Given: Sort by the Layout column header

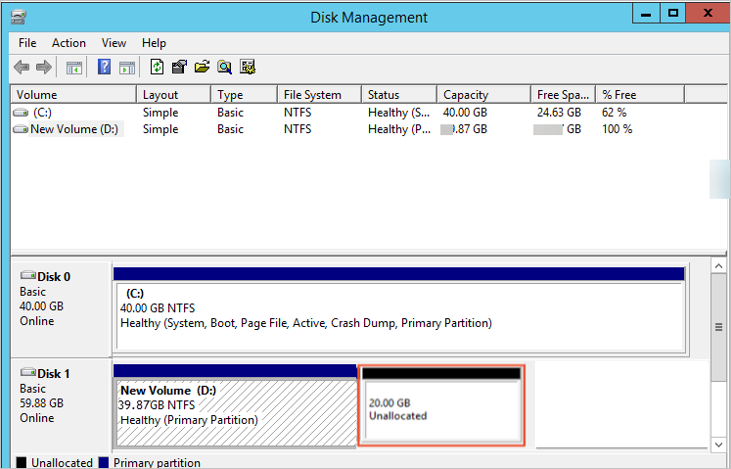Looking at the screenshot, I should (174, 95).
